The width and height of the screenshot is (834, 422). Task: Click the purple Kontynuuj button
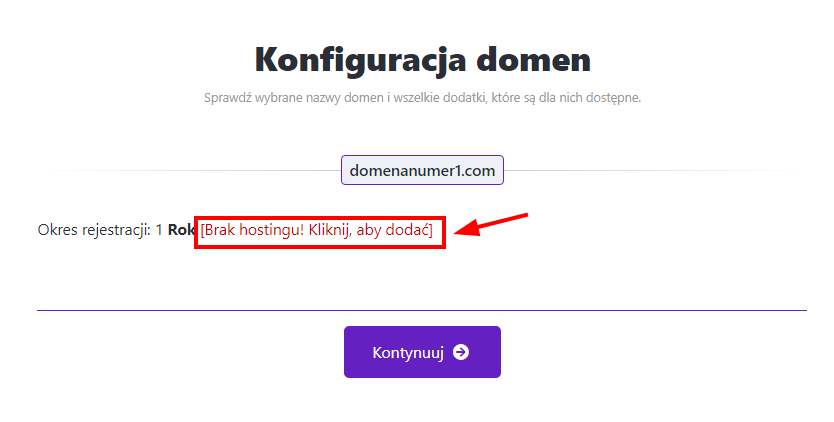422,352
